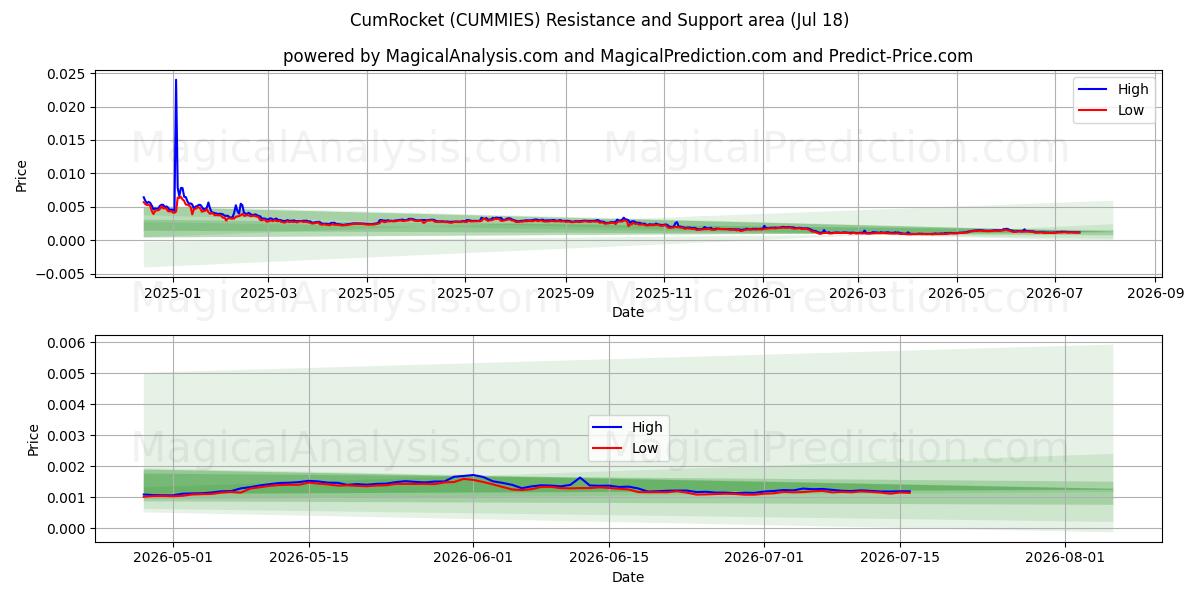Click the '2026-06-15' bottom chart tick label
1200x600 pixels.
point(609,558)
